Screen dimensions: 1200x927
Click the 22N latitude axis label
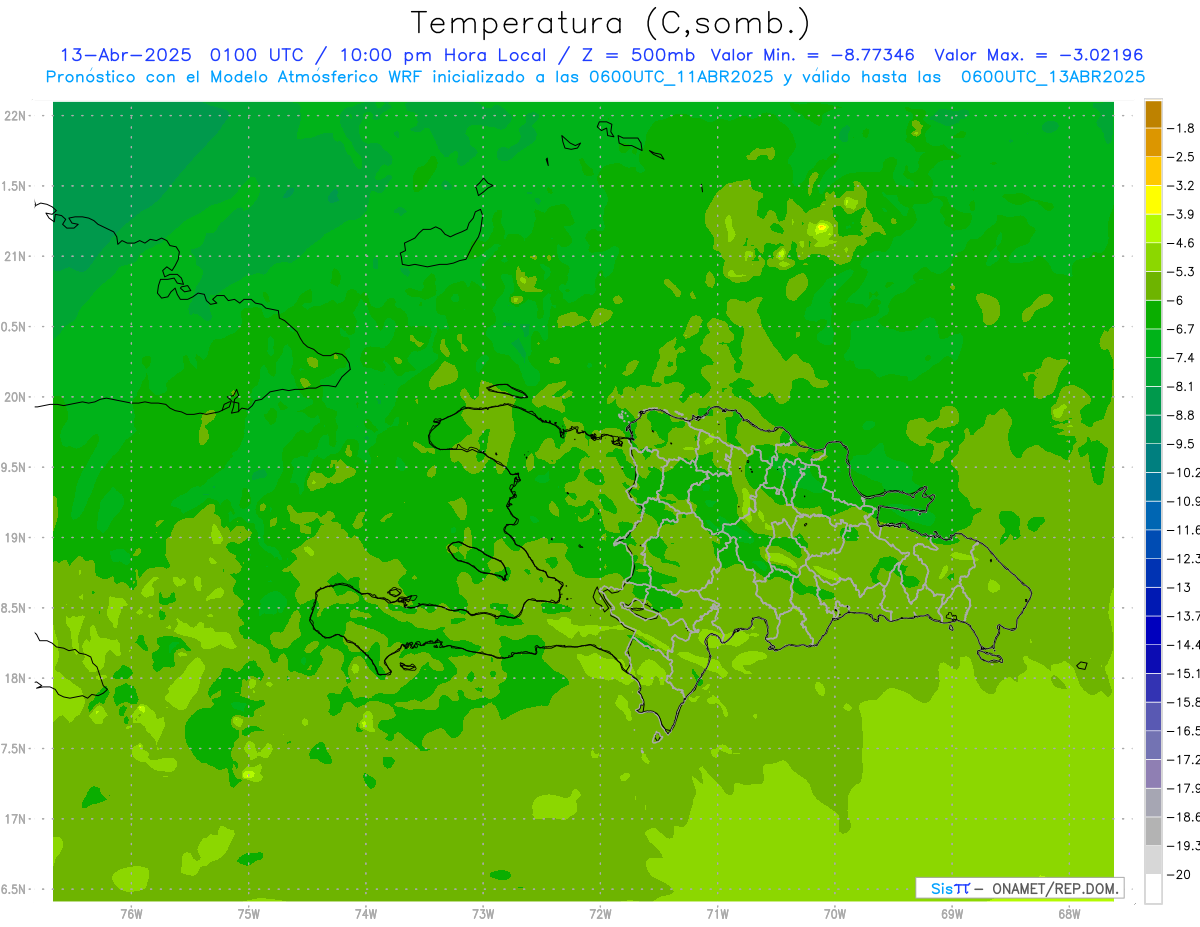point(15,116)
